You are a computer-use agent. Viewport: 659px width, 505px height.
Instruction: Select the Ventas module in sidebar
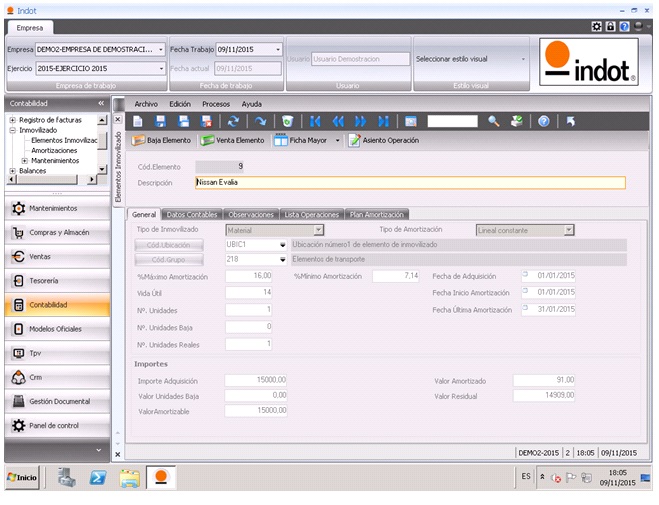(x=57, y=257)
